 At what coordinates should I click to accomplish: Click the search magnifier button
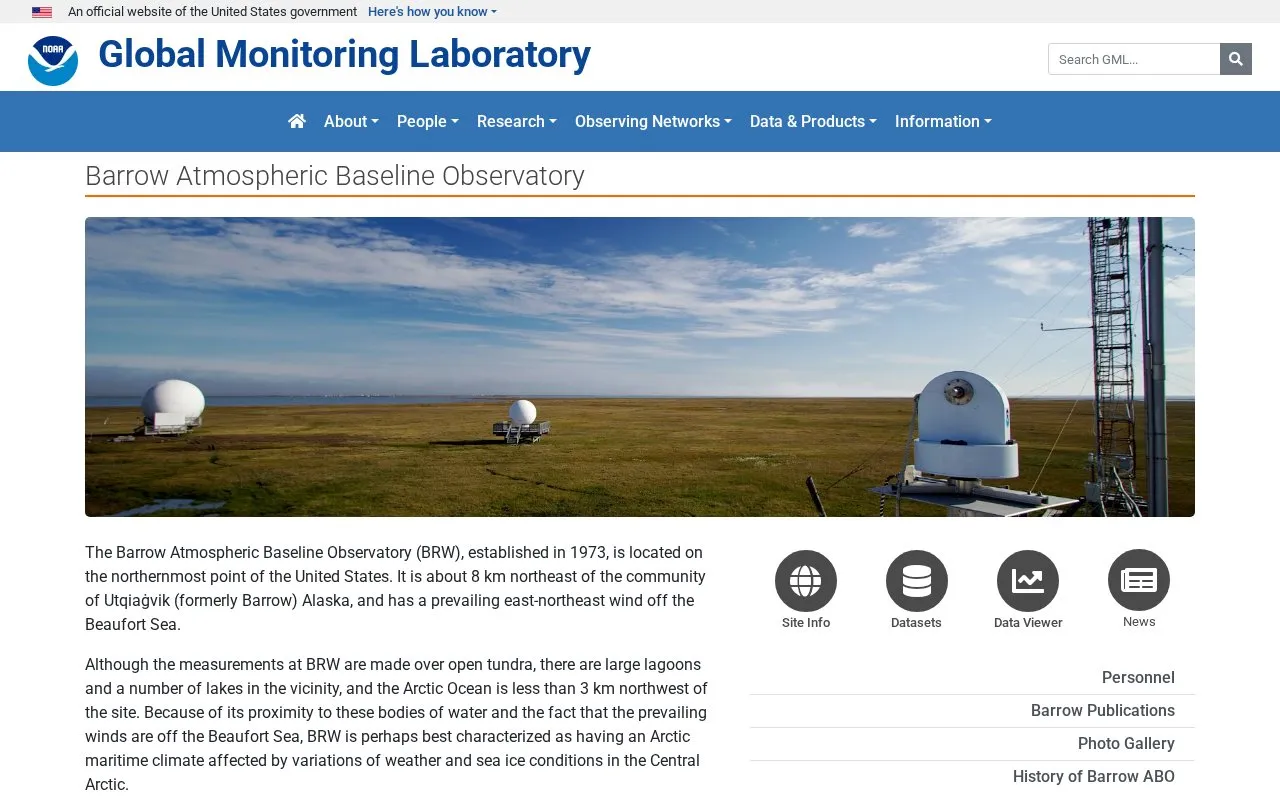pyautogui.click(x=1236, y=59)
